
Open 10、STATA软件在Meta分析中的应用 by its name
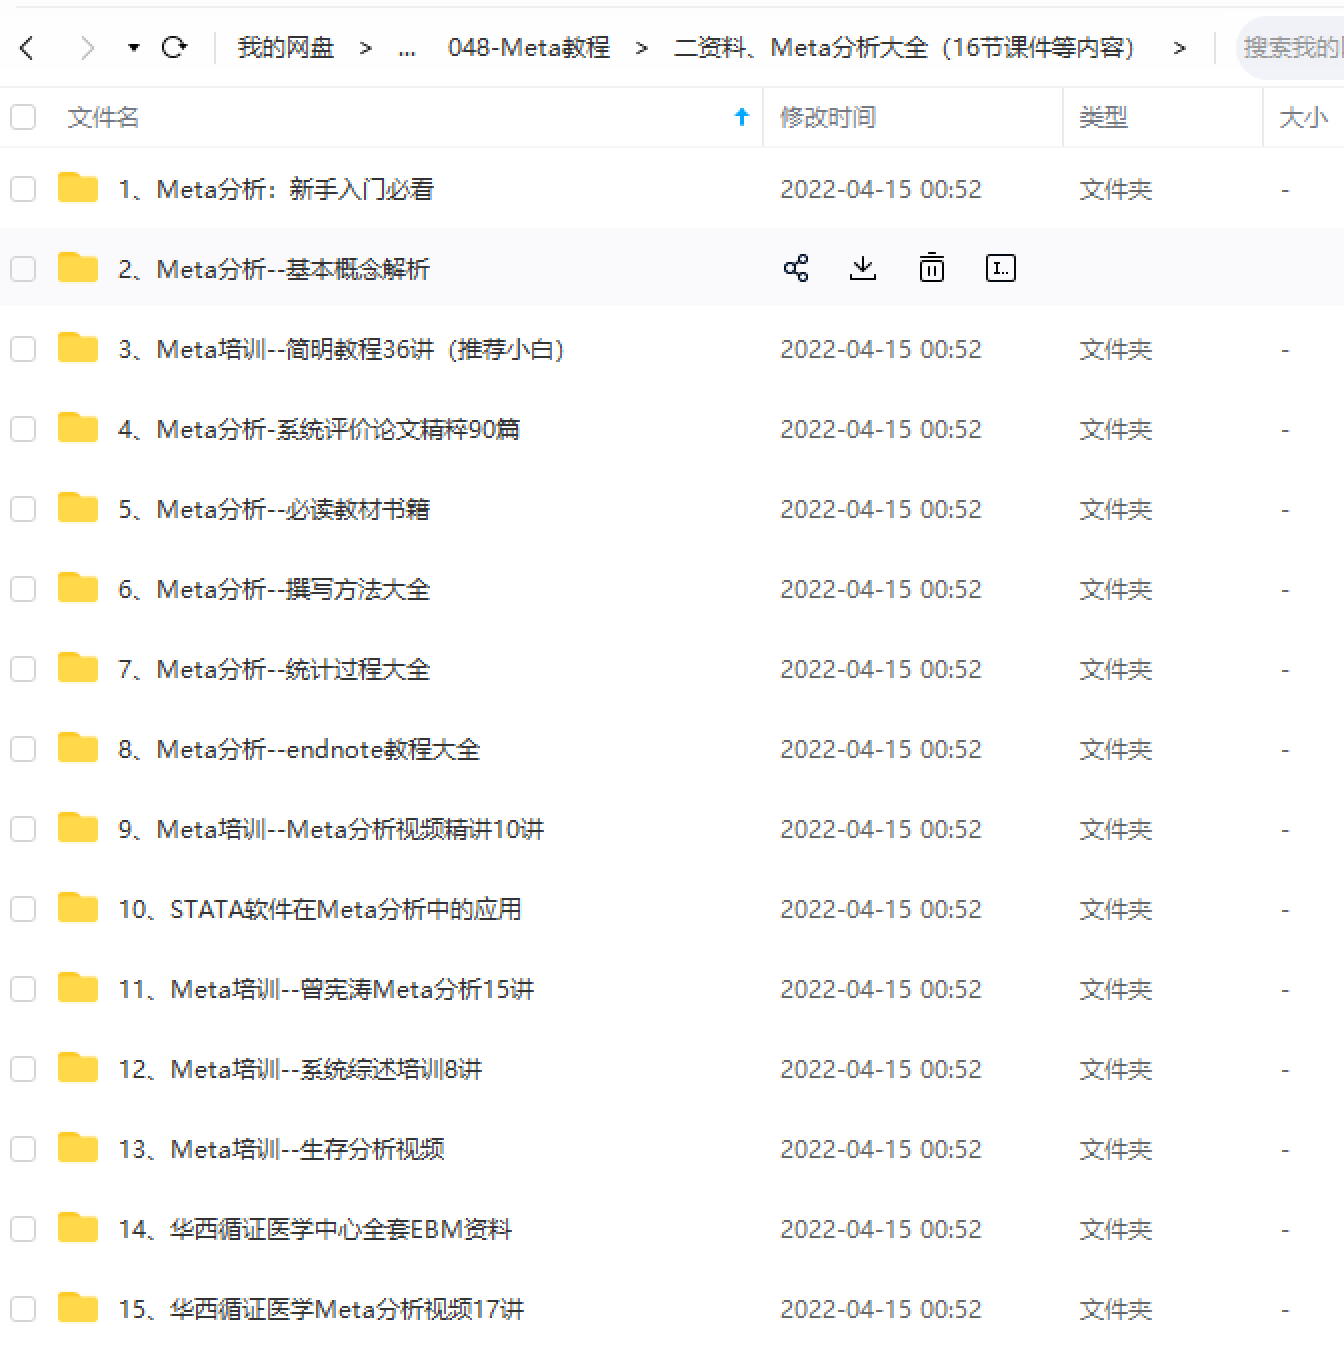[320, 909]
